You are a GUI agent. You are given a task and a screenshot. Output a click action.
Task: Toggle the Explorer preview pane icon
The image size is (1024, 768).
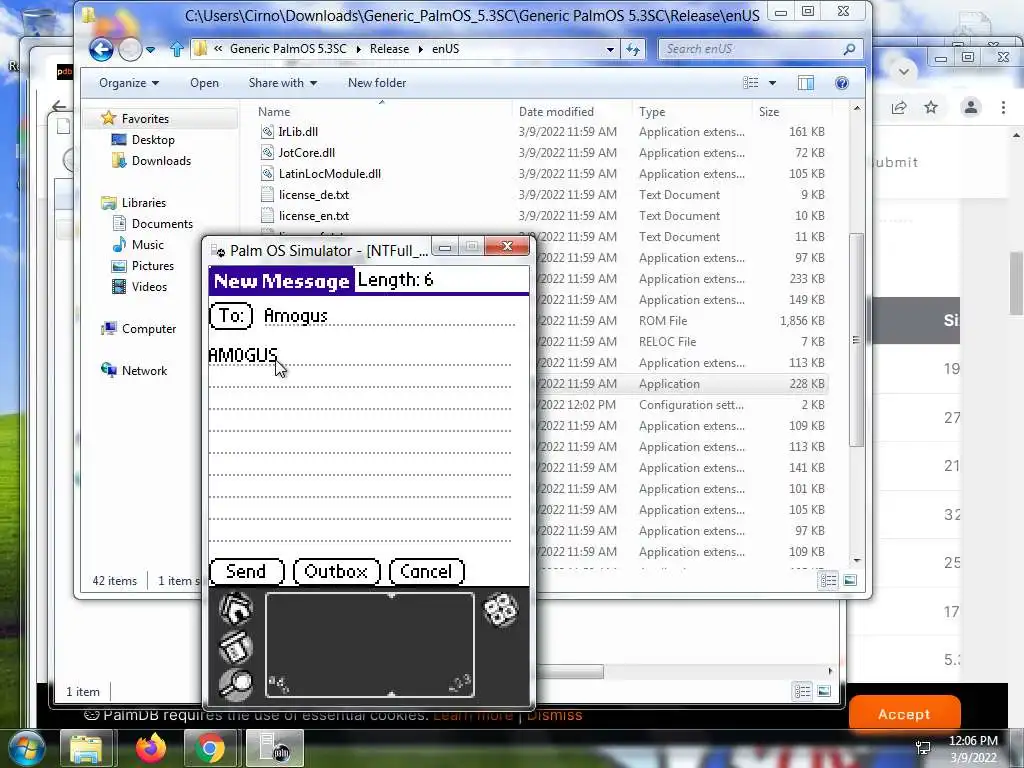[x=806, y=83]
